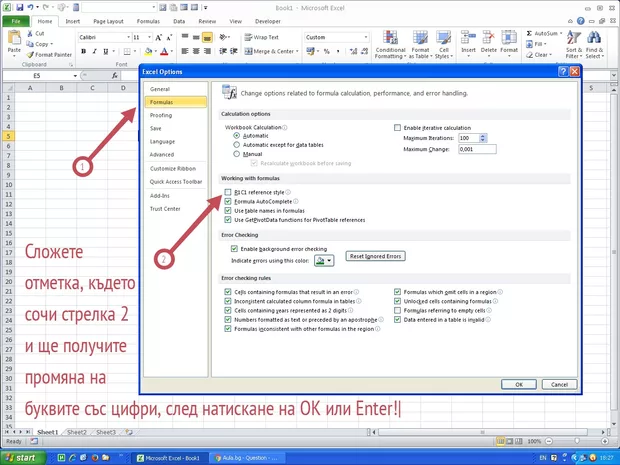Image resolution: width=620 pixels, height=465 pixels.
Task: Click the Align Text Left icon
Action: (x=185, y=51)
